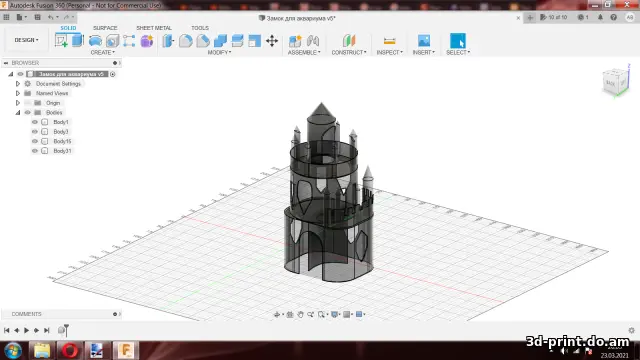Click job status indicator showing 1
This screenshot has height=360, width=640.
(583, 17)
